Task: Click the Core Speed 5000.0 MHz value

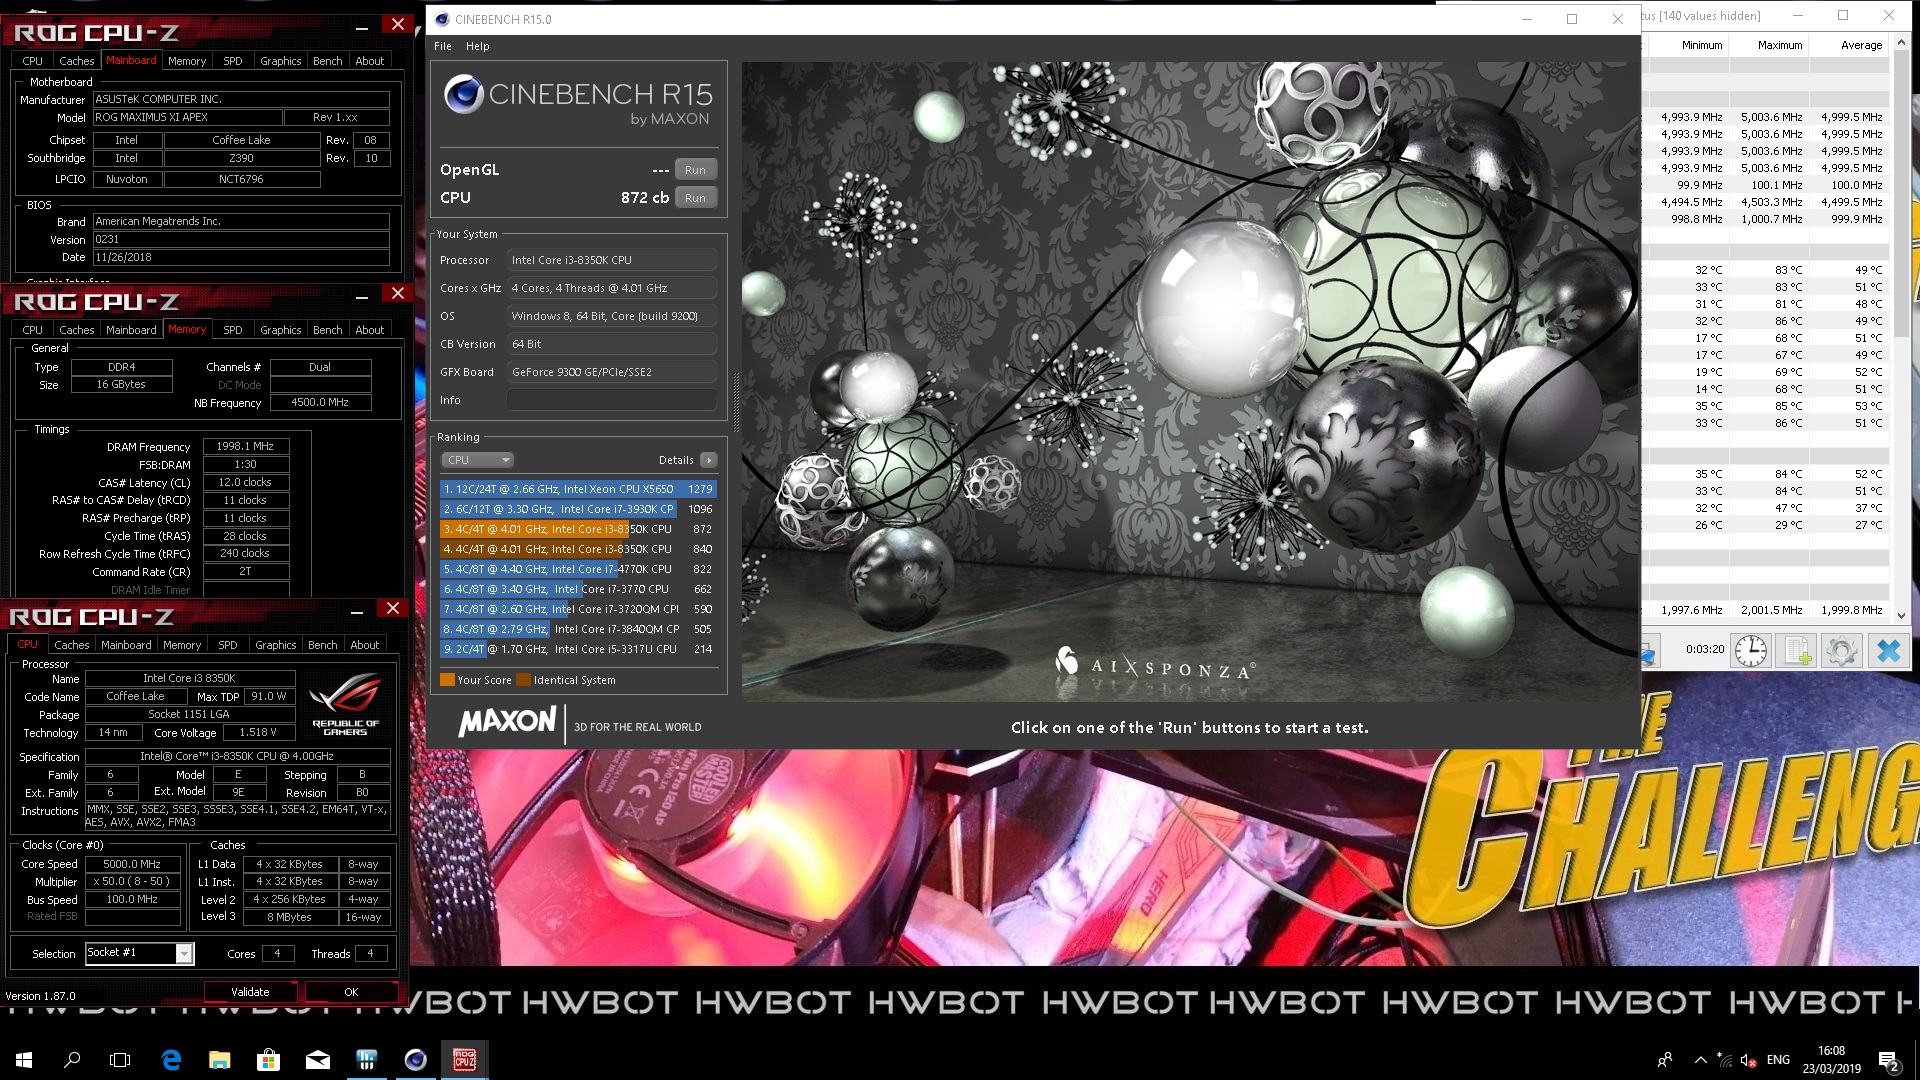Action: click(x=132, y=864)
